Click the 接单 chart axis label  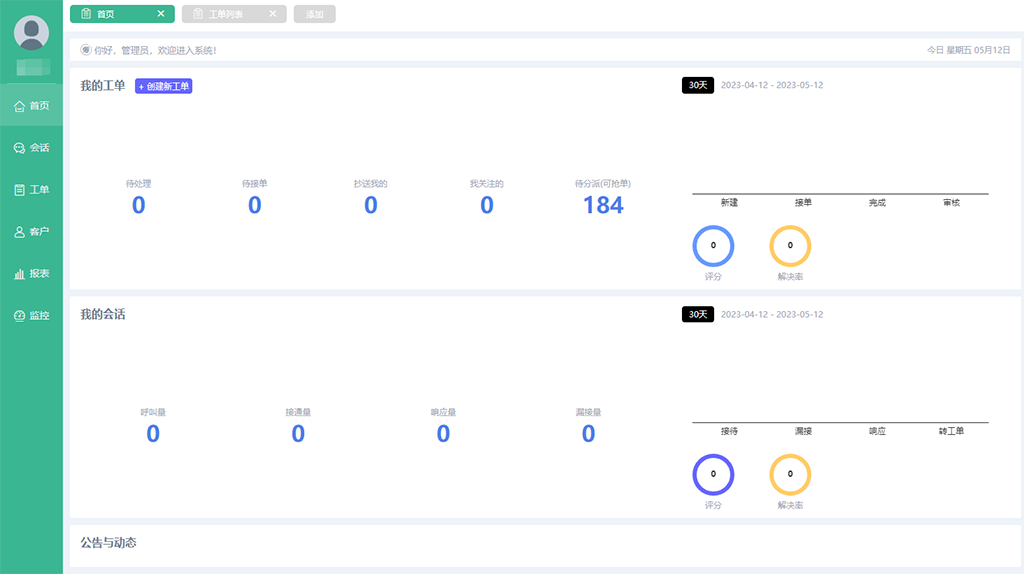coord(803,202)
